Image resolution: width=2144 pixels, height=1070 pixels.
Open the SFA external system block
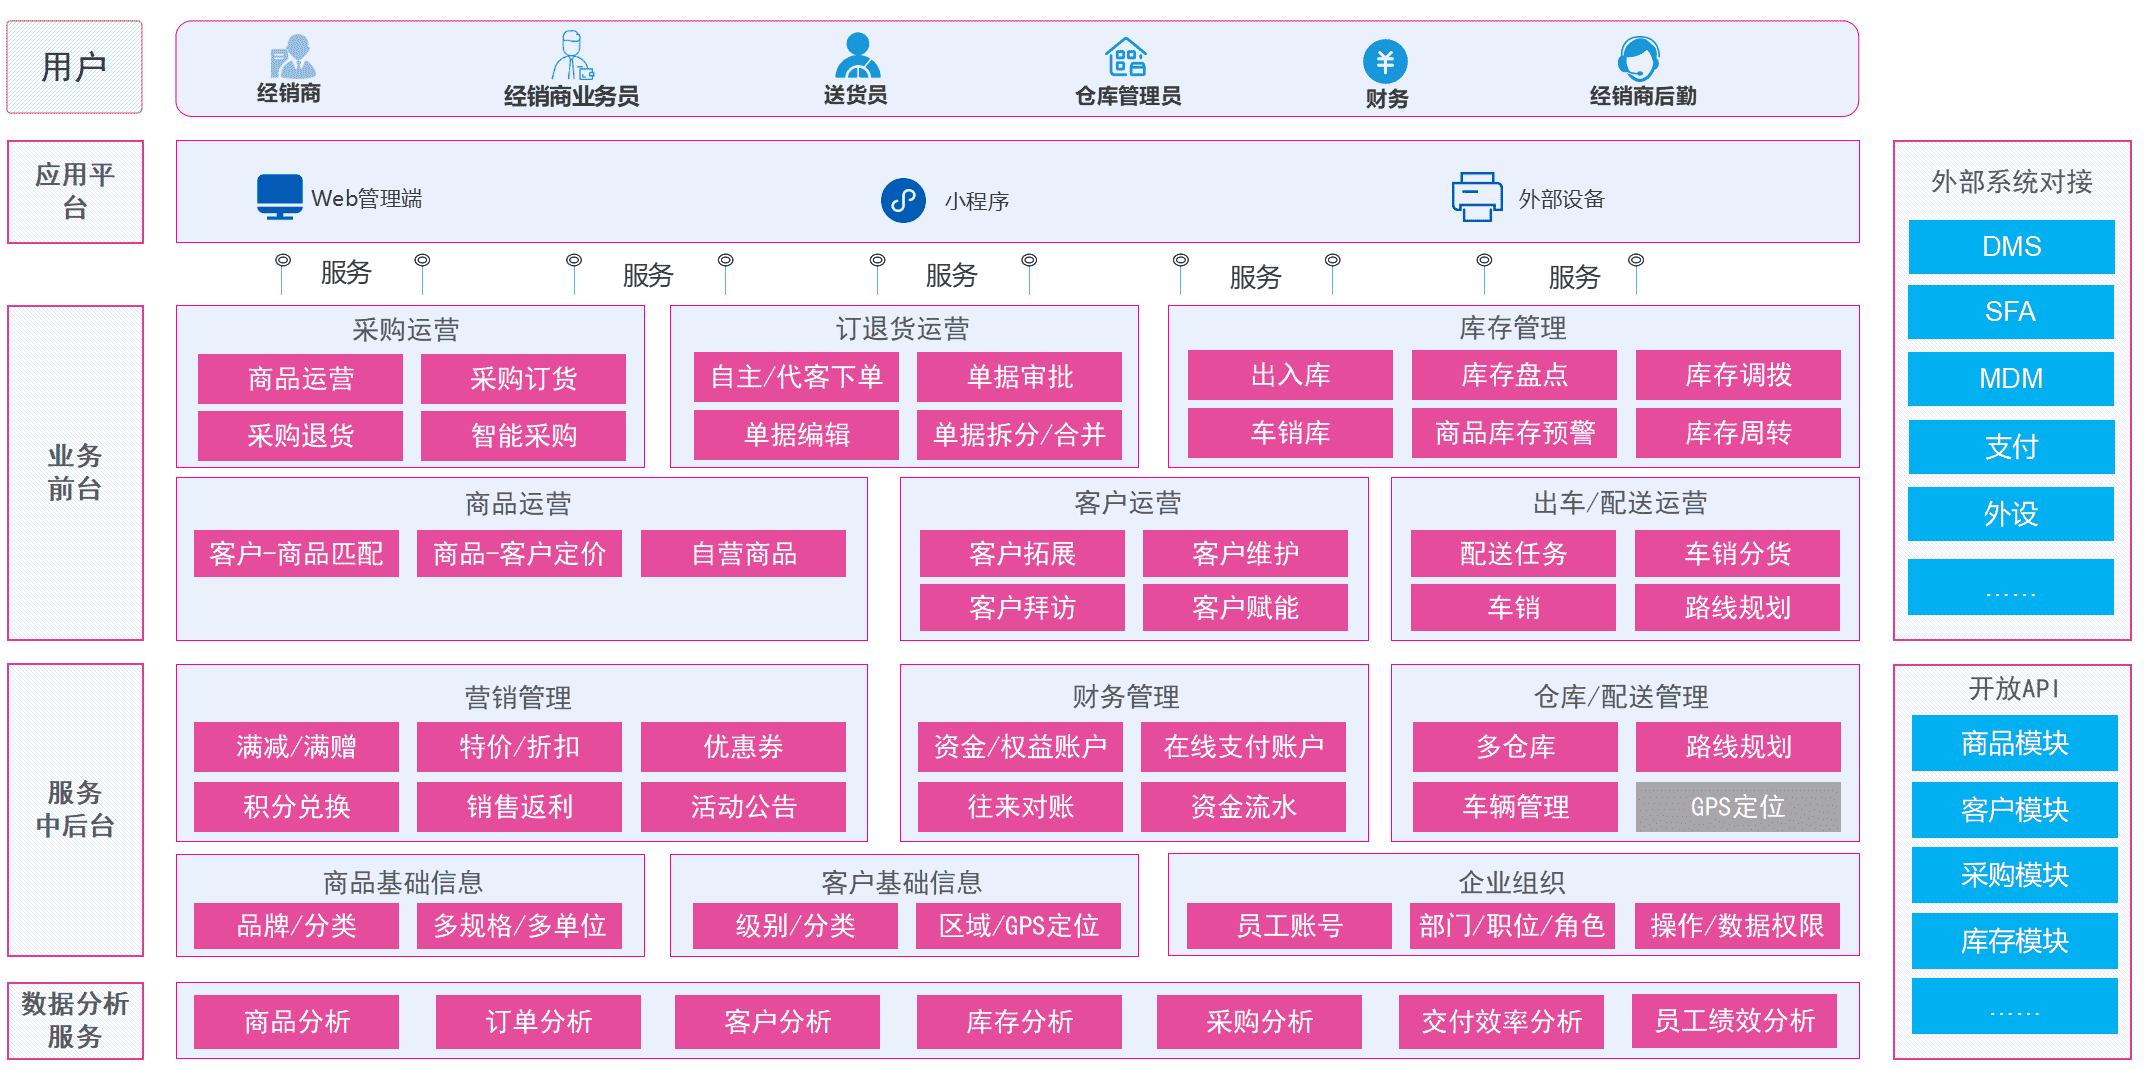(2010, 312)
